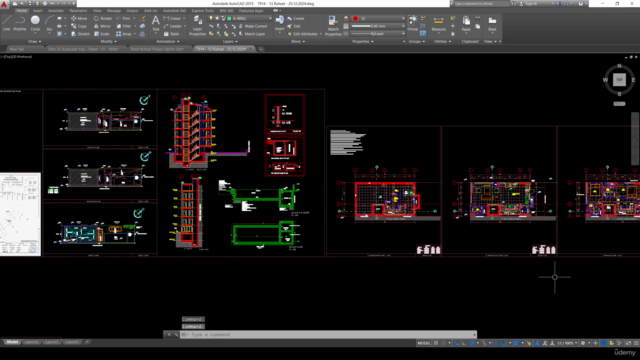Click Sign In link

[x=531, y=4]
